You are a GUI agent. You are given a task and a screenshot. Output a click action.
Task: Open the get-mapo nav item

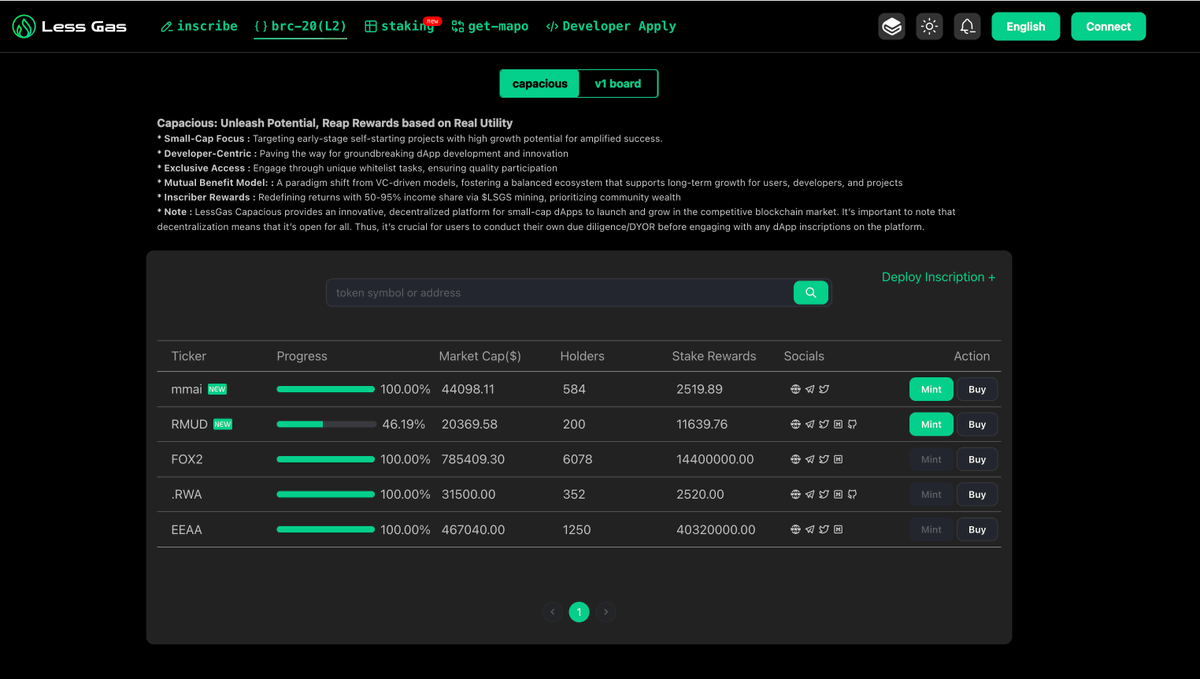click(x=490, y=26)
